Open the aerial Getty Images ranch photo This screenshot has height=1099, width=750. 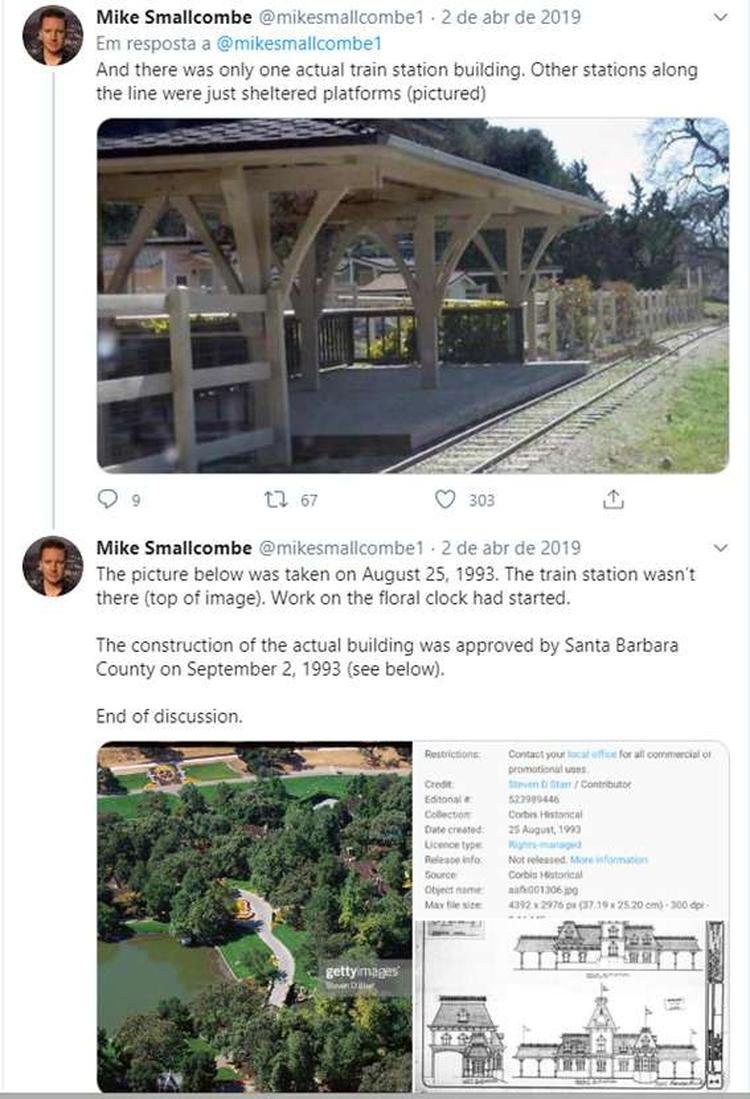(x=254, y=915)
